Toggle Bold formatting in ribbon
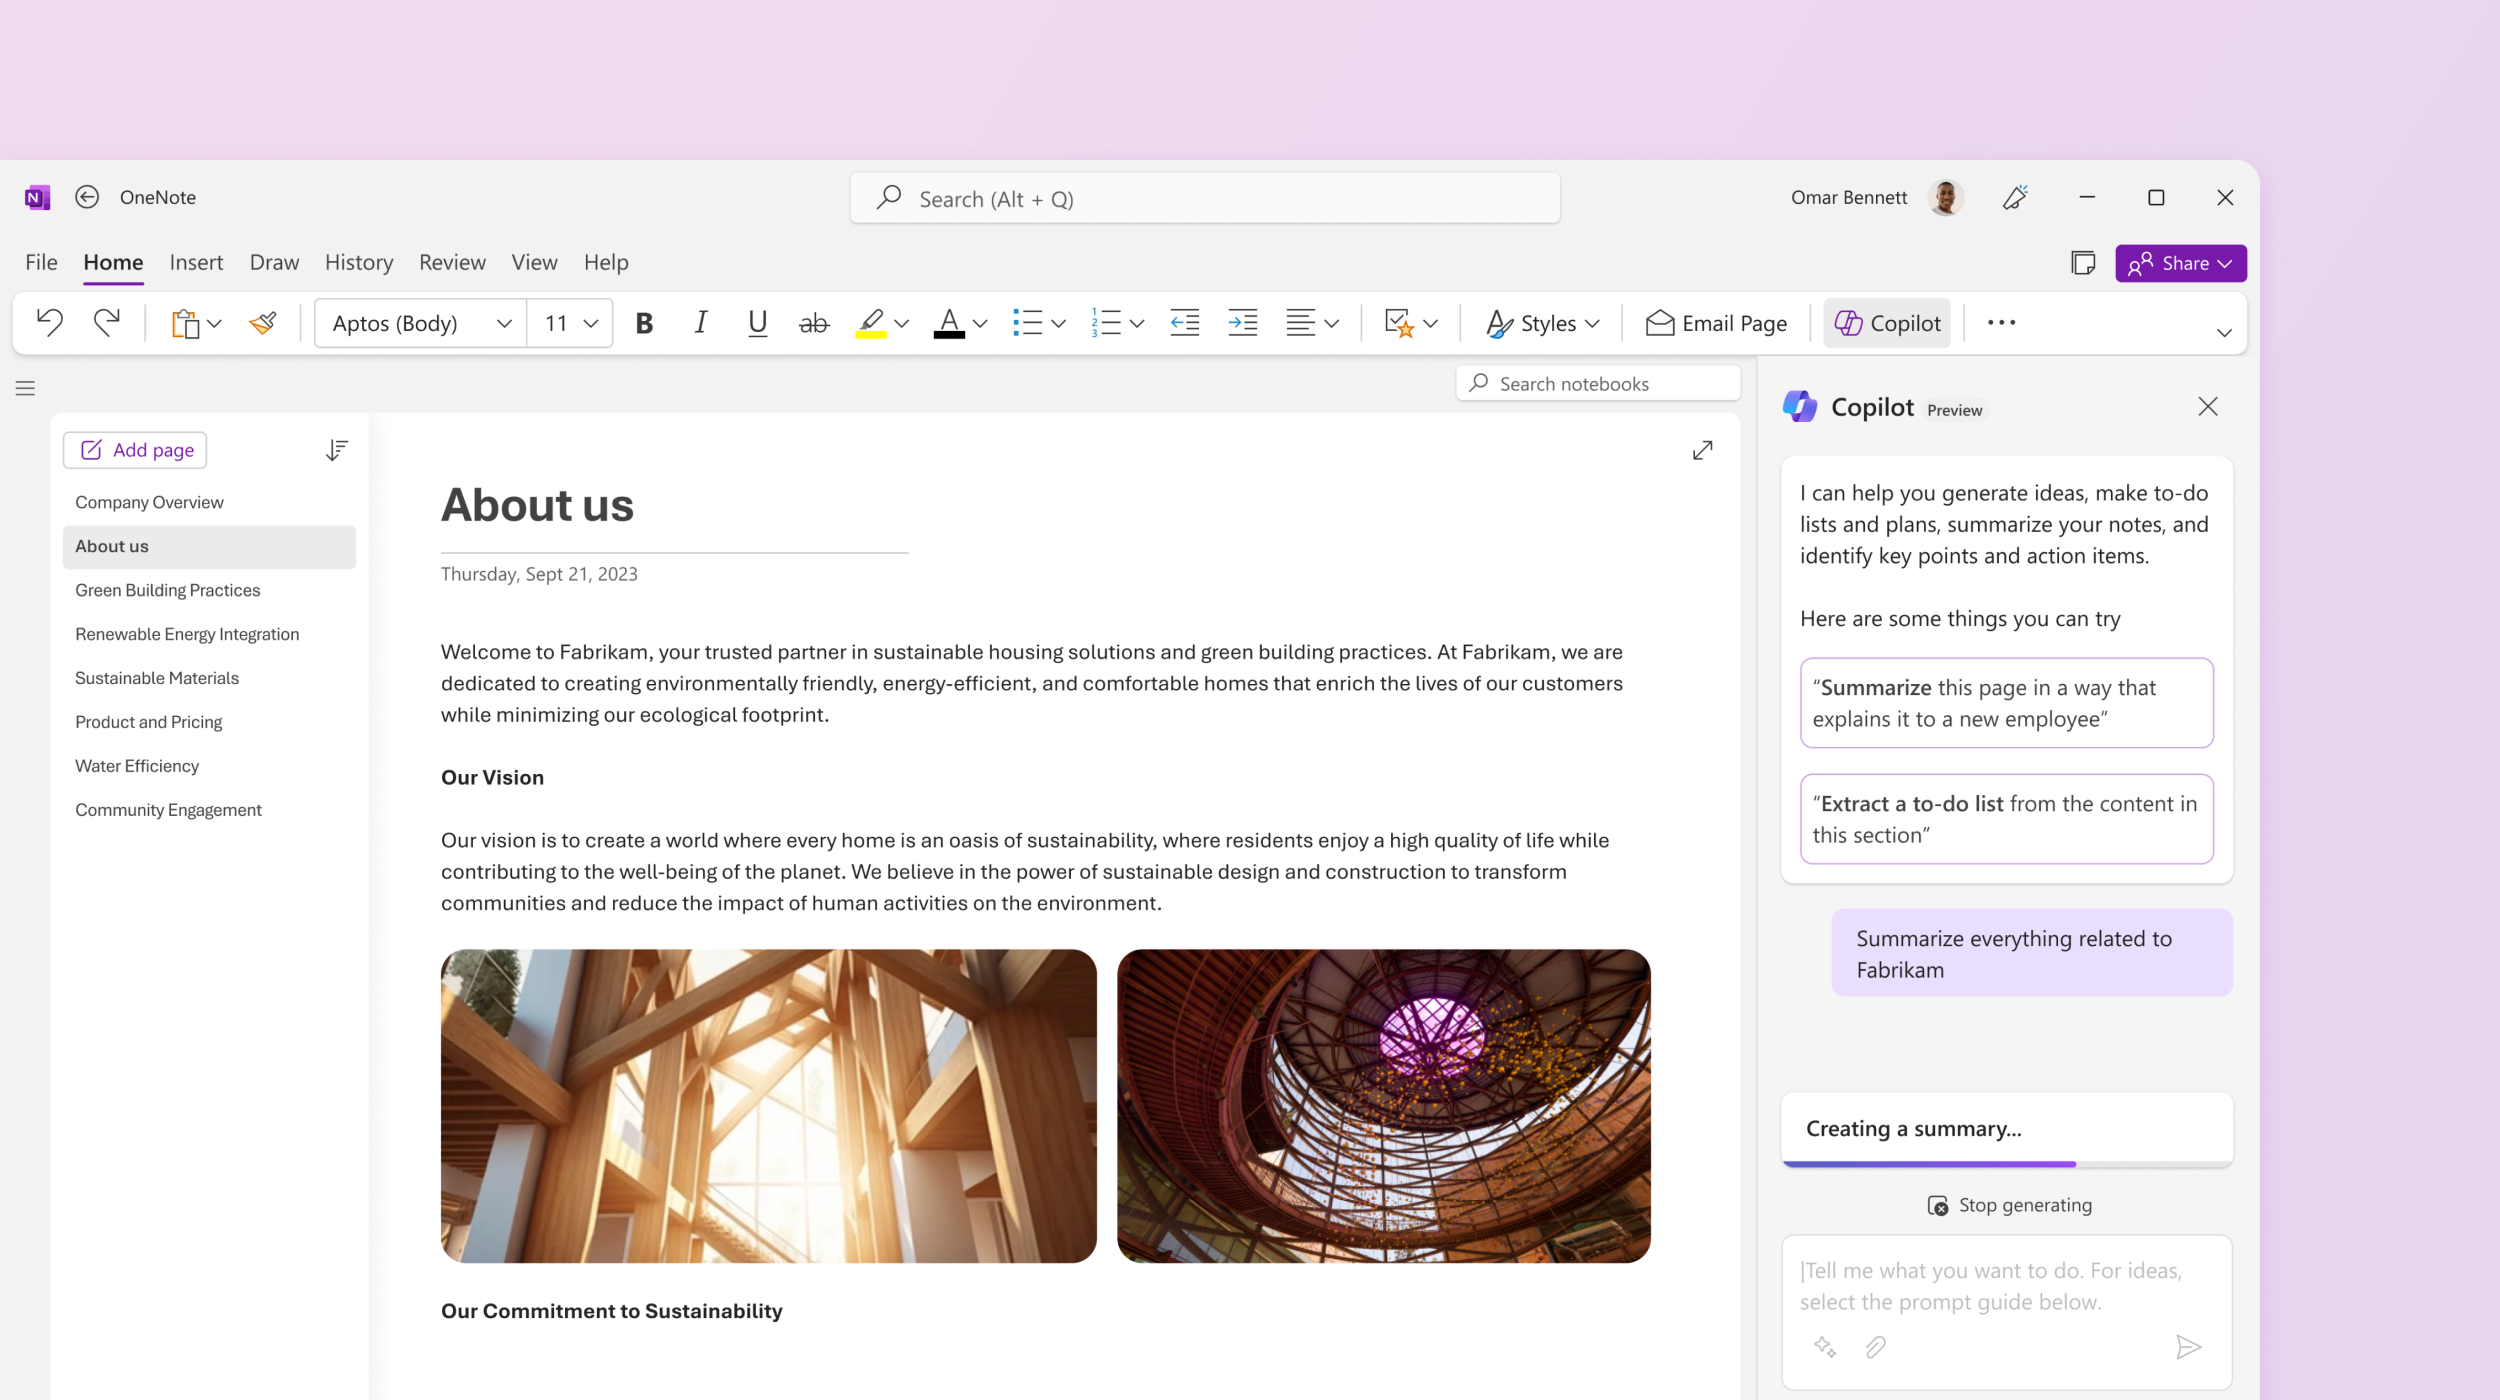 pyautogui.click(x=642, y=323)
